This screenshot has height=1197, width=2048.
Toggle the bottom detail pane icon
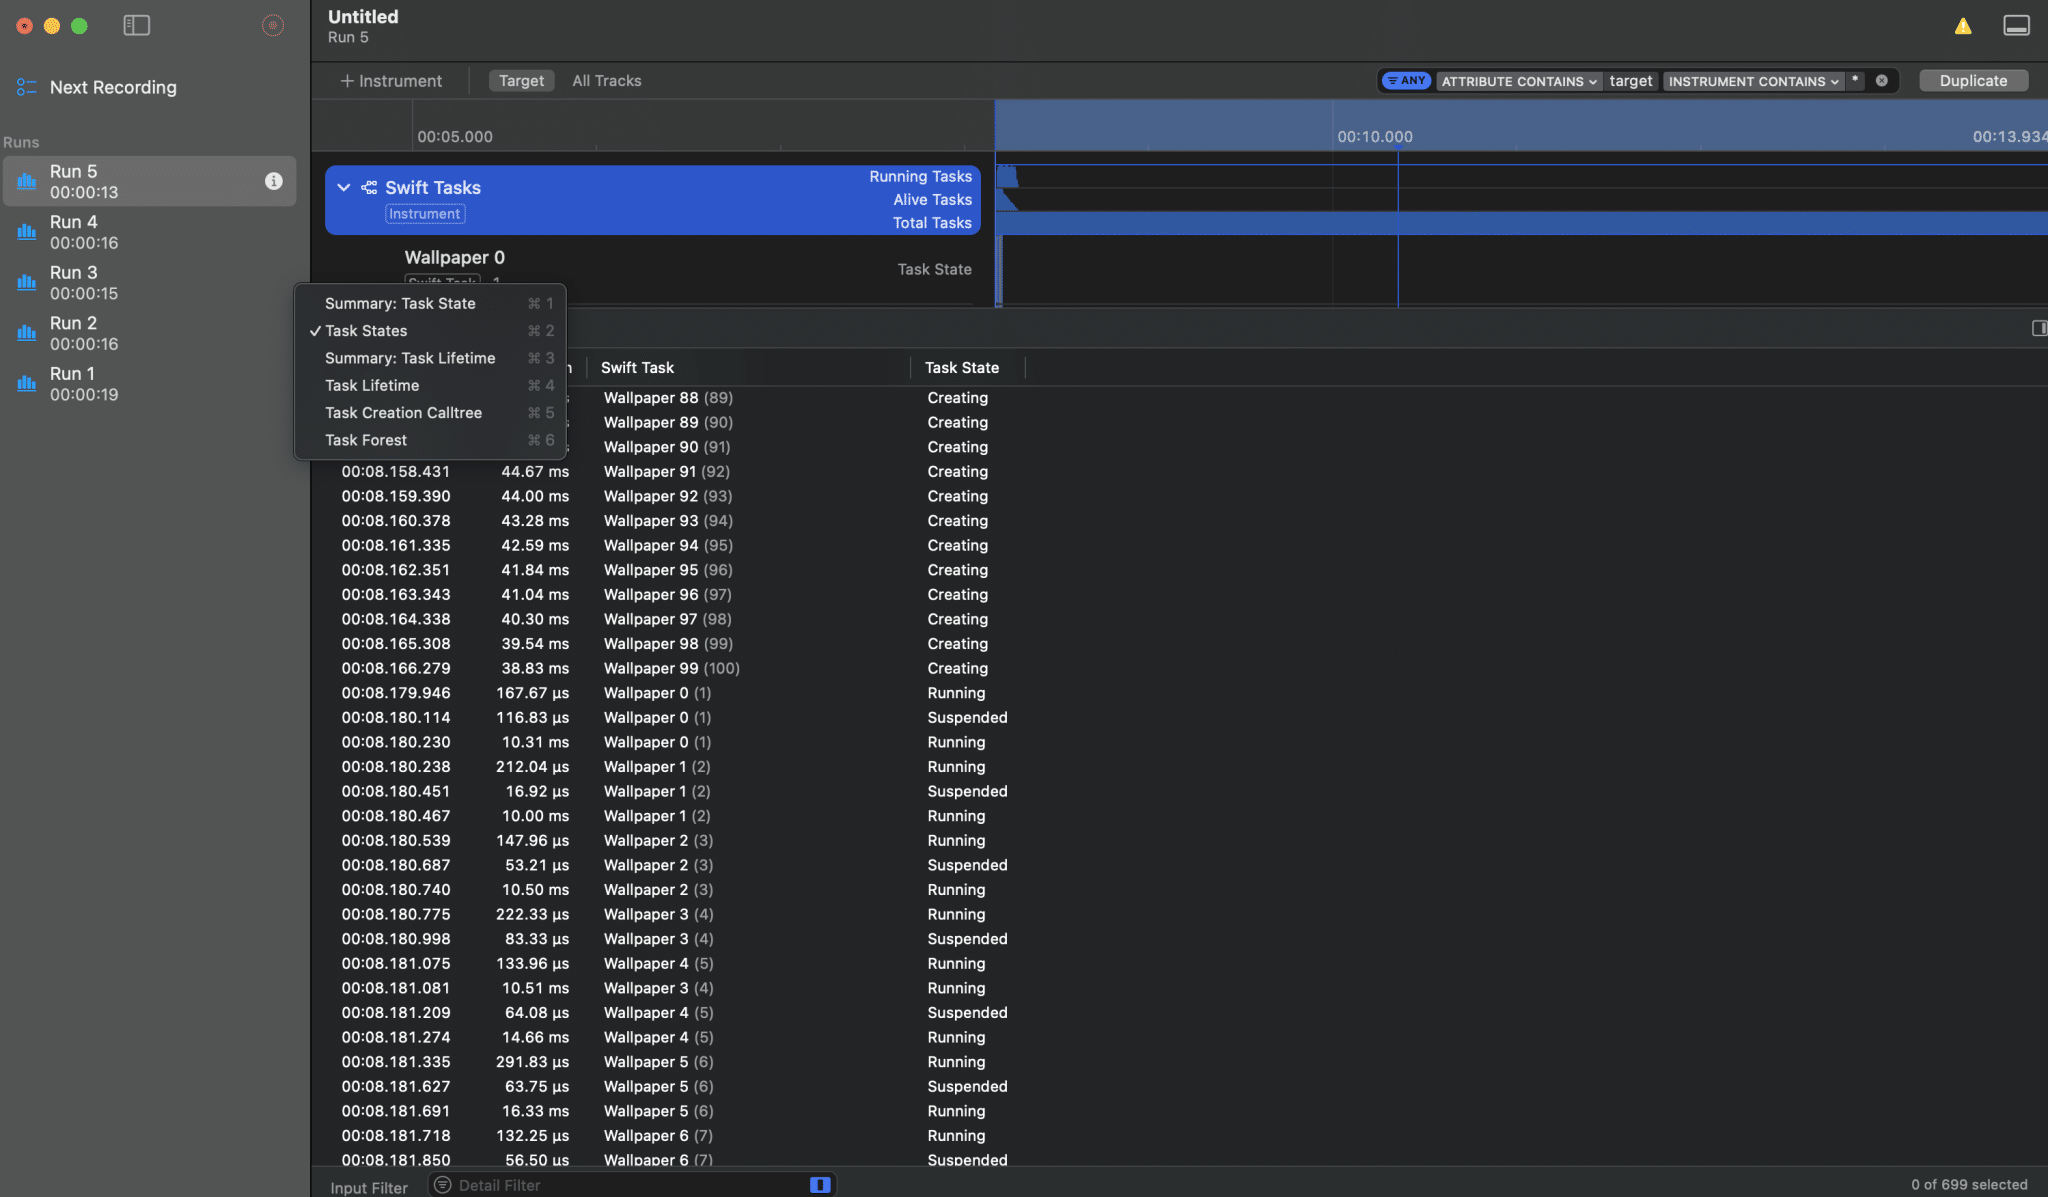pos(2016,26)
